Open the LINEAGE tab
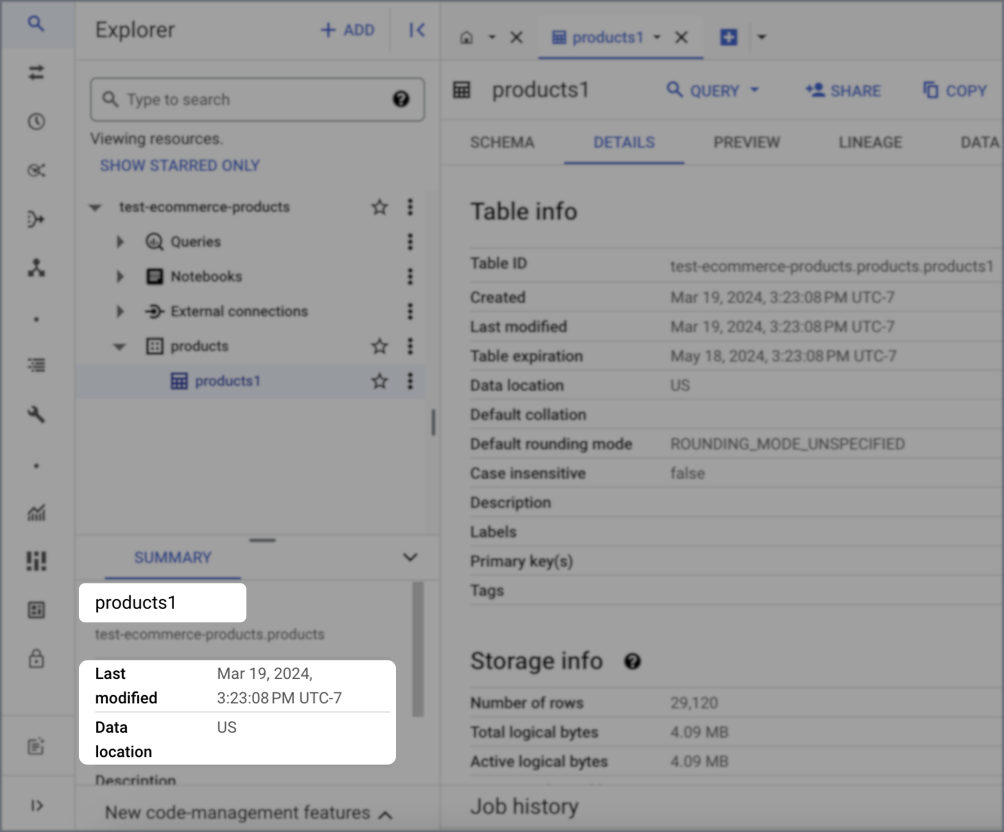The width and height of the screenshot is (1004, 832). pos(869,142)
